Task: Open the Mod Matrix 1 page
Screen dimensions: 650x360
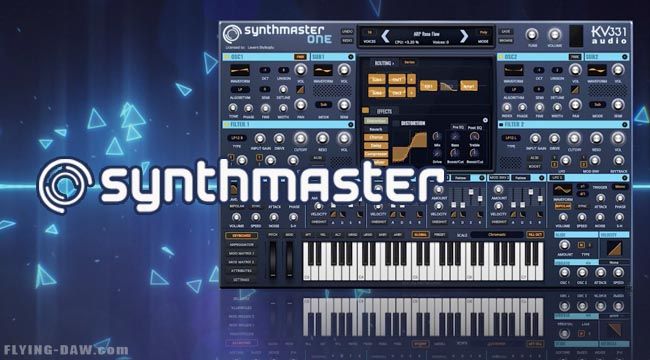Action: click(x=242, y=253)
